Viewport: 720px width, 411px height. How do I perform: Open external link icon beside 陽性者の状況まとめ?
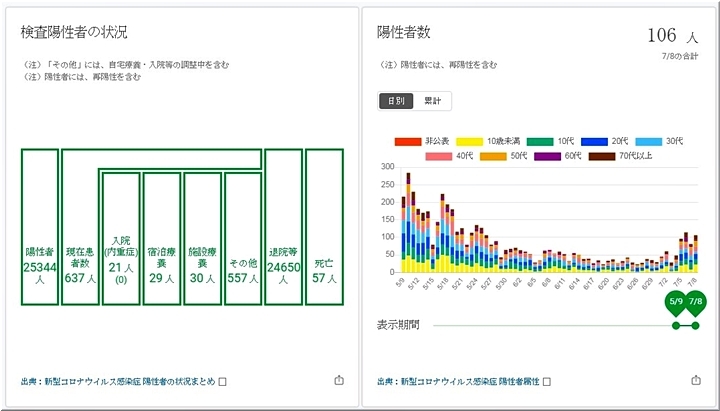pos(223,381)
